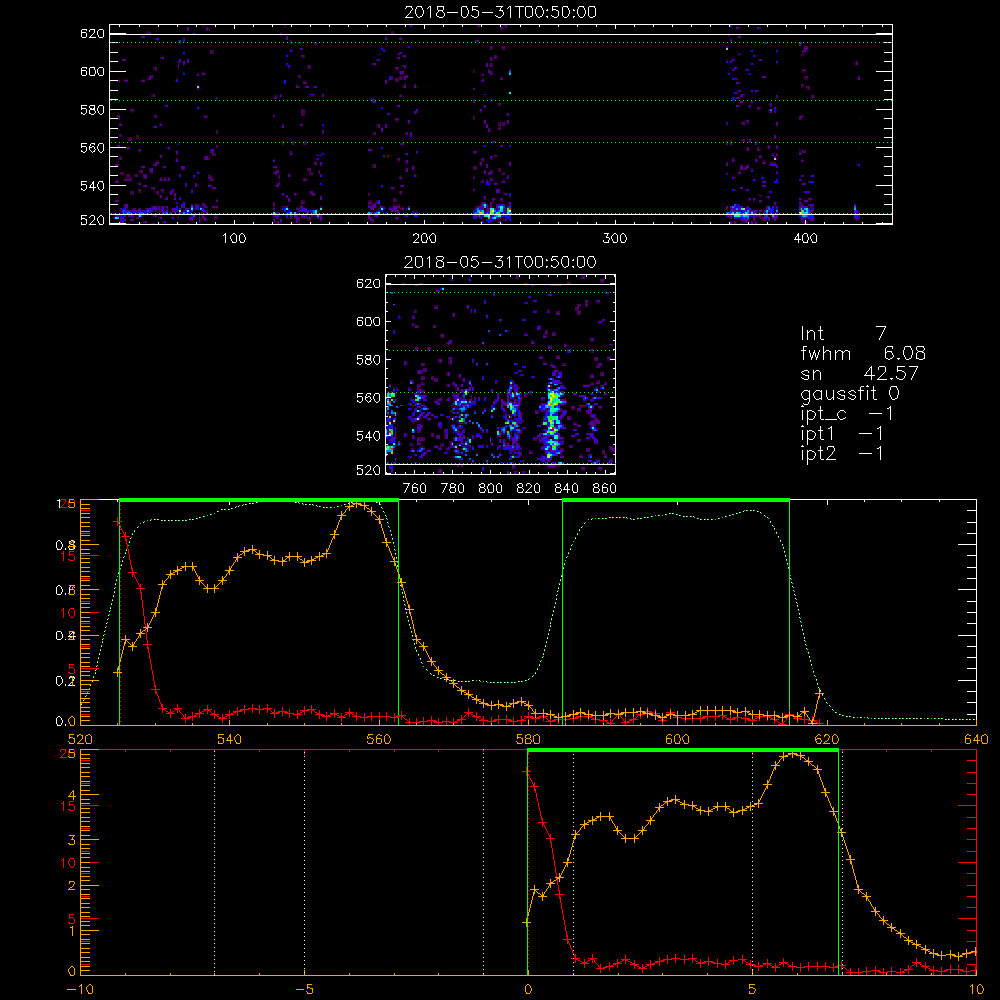Click red x-axis label 600 of profile plot

coord(678,739)
